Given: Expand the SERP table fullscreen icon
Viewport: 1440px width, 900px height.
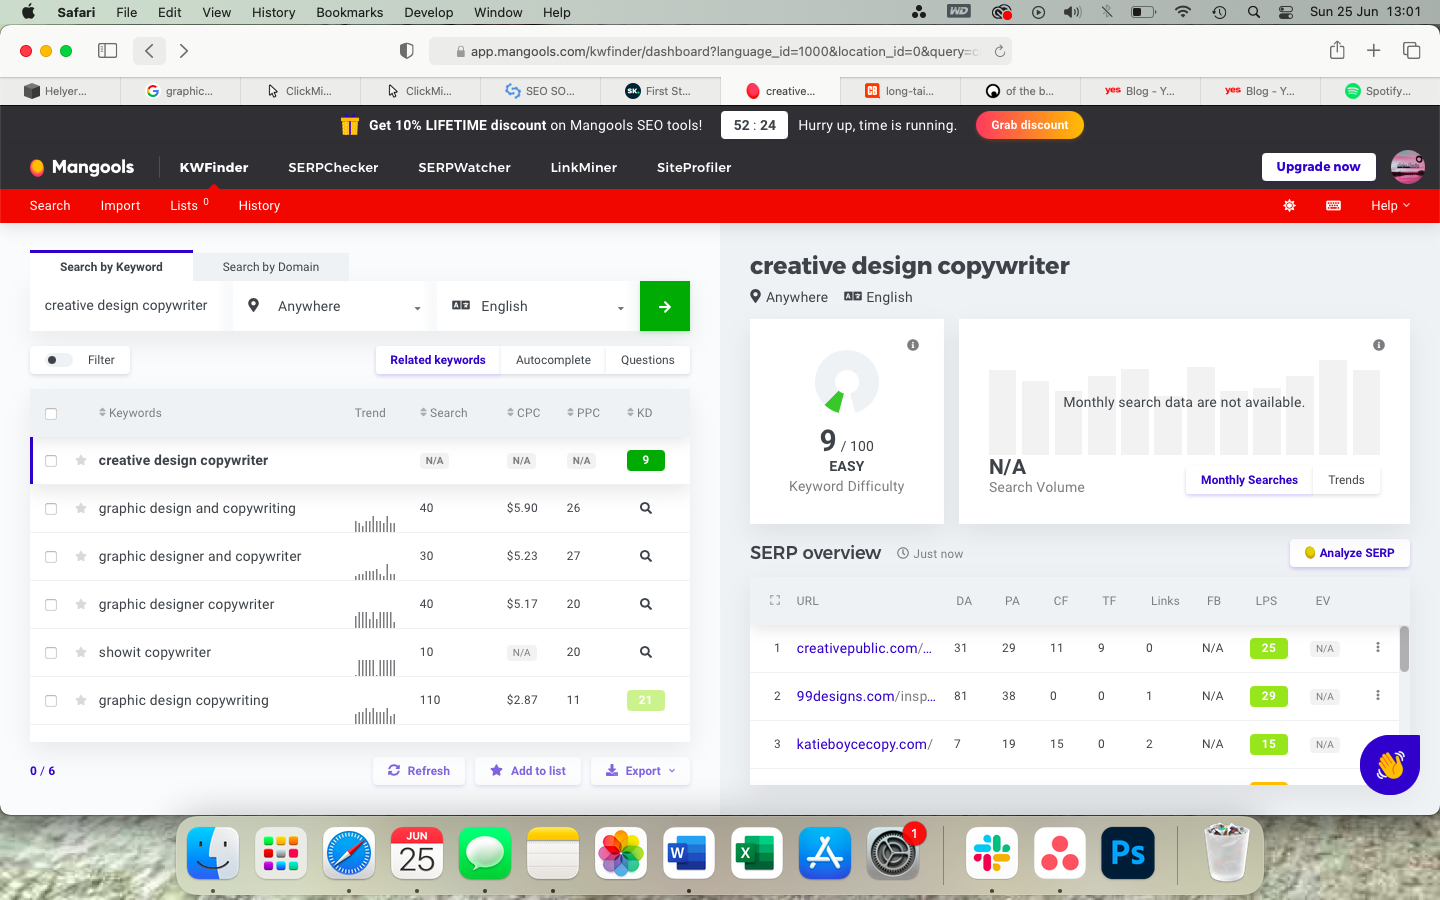Looking at the screenshot, I should pyautogui.click(x=775, y=601).
